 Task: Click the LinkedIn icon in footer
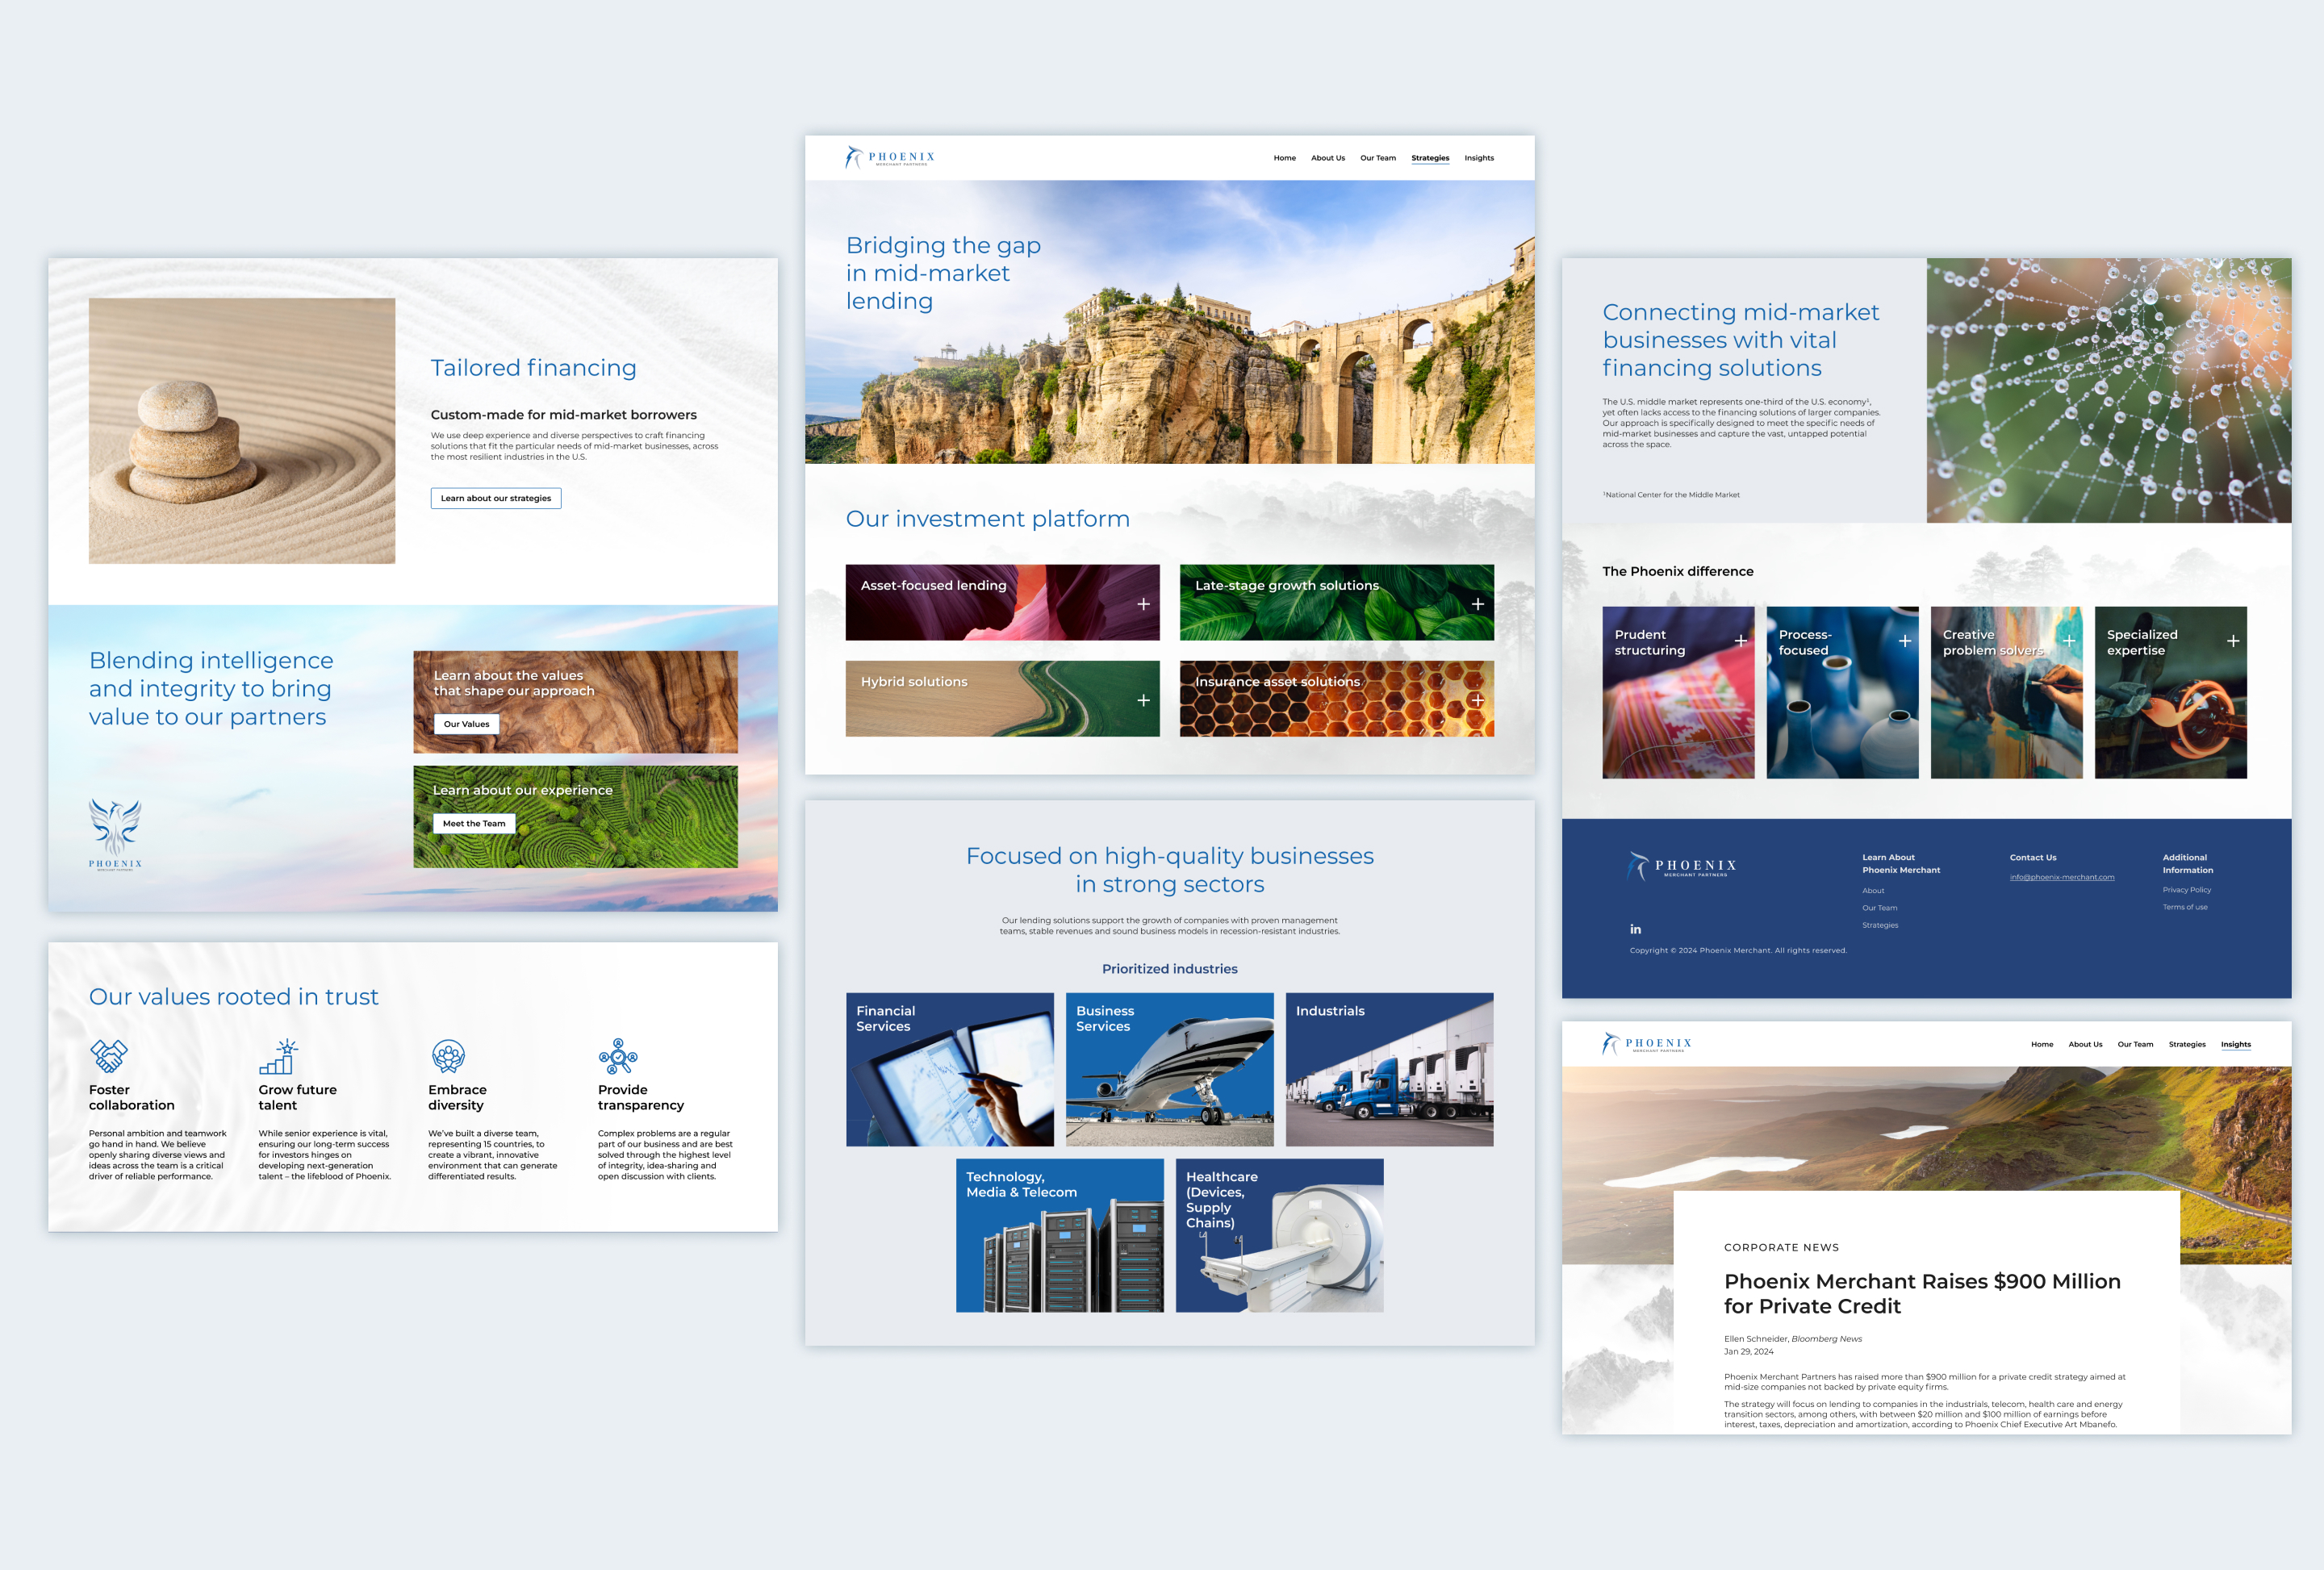(1635, 929)
